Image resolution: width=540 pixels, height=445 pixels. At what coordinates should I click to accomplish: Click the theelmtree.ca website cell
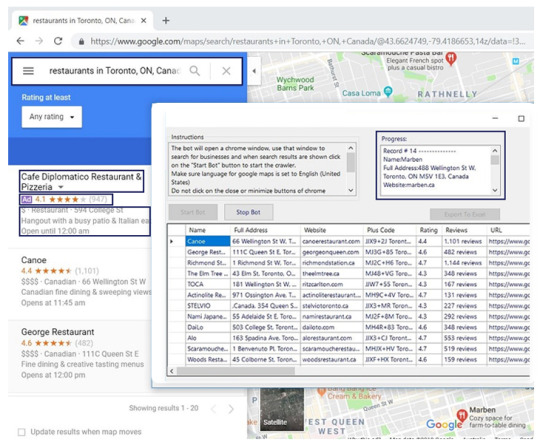click(x=332, y=273)
